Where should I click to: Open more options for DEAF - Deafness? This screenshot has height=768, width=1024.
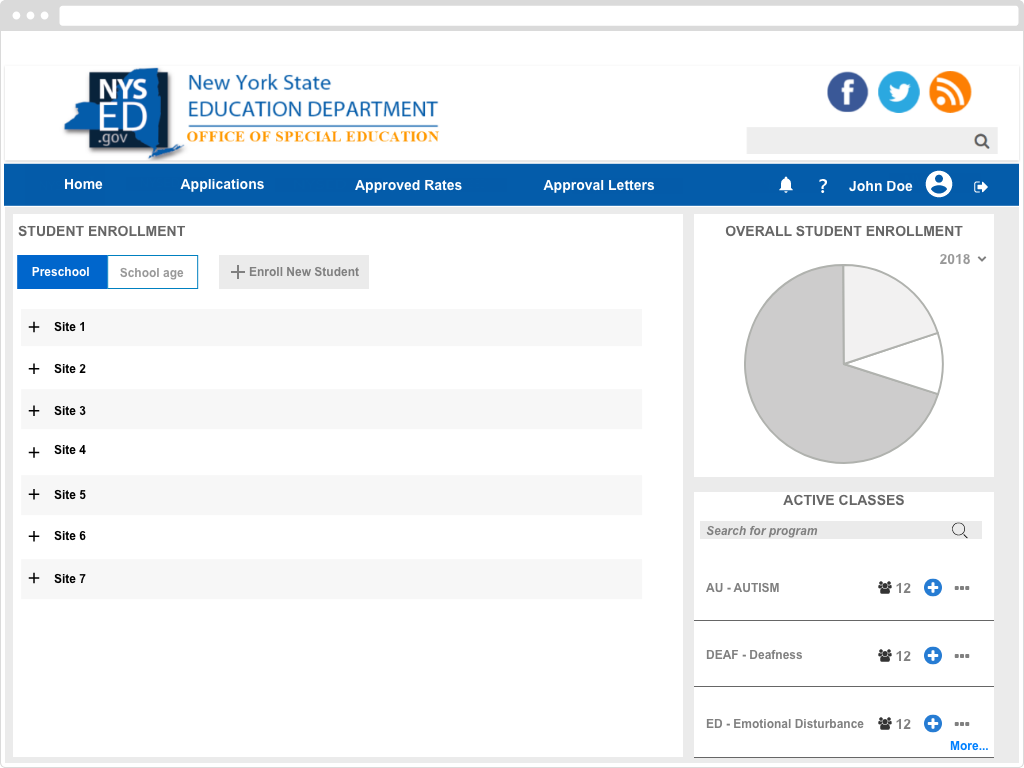[962, 656]
